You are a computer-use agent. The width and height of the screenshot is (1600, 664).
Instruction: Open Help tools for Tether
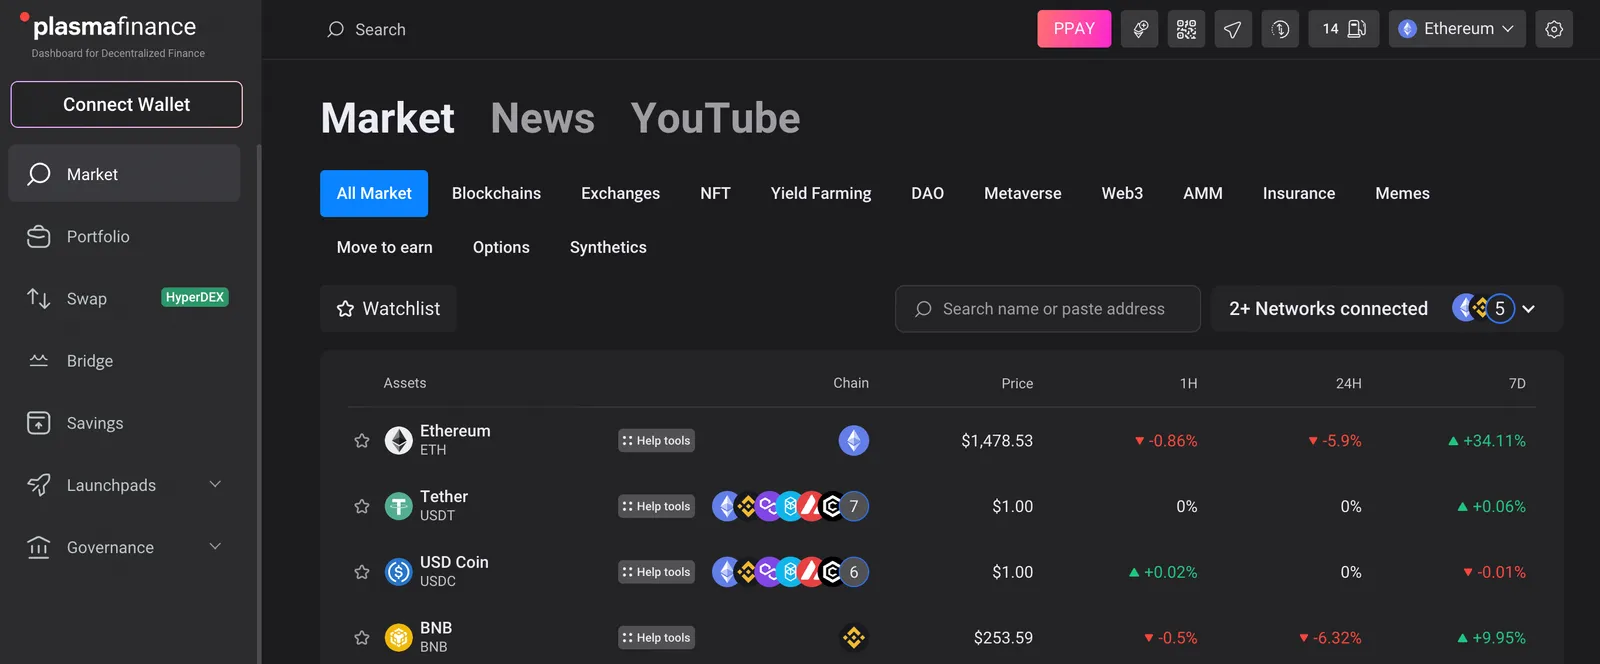coord(656,506)
